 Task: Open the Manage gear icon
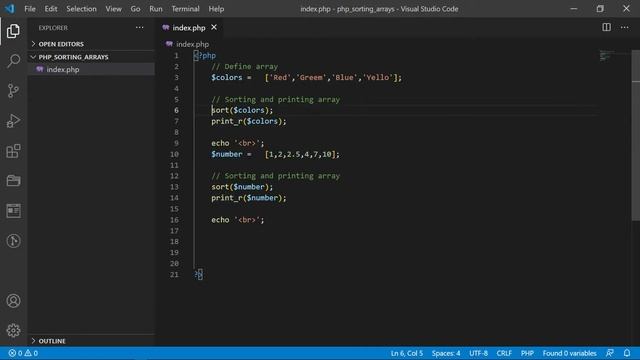[13, 330]
